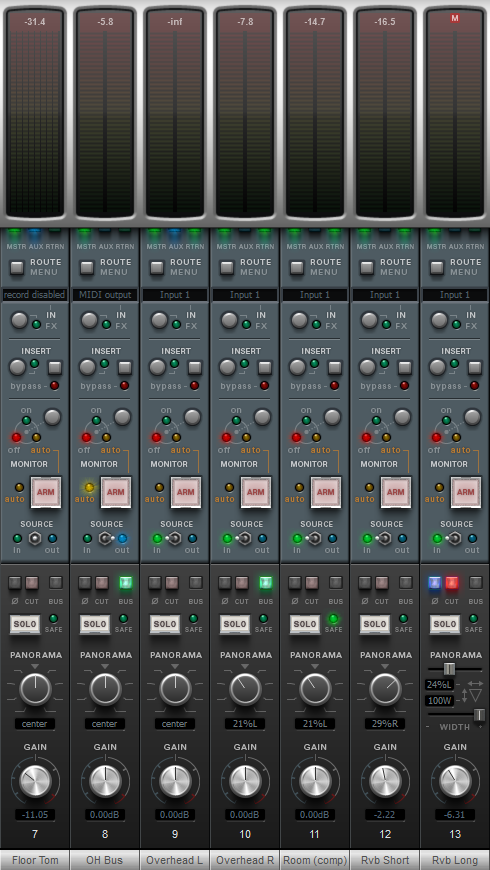This screenshot has width=490, height=870.
Task: Click the 24%L pan value field on Rvb Long
Action: 440,685
